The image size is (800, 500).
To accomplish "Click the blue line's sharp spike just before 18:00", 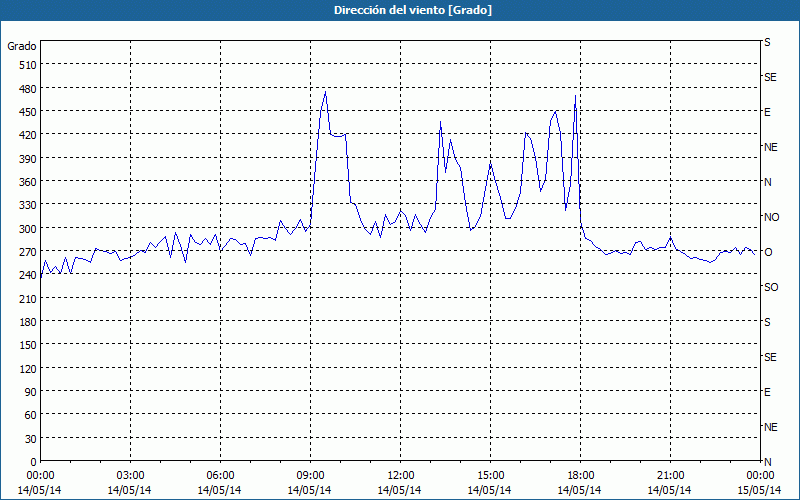I will click(x=576, y=96).
